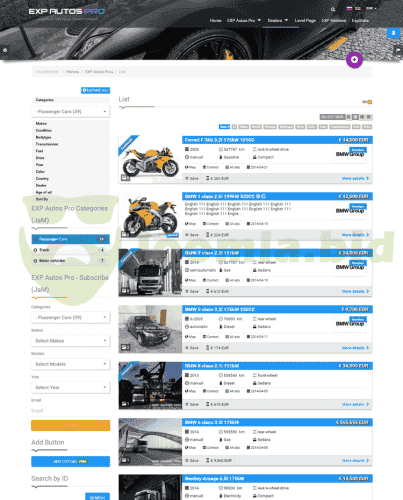Open the Level Page menu item

tap(305, 20)
